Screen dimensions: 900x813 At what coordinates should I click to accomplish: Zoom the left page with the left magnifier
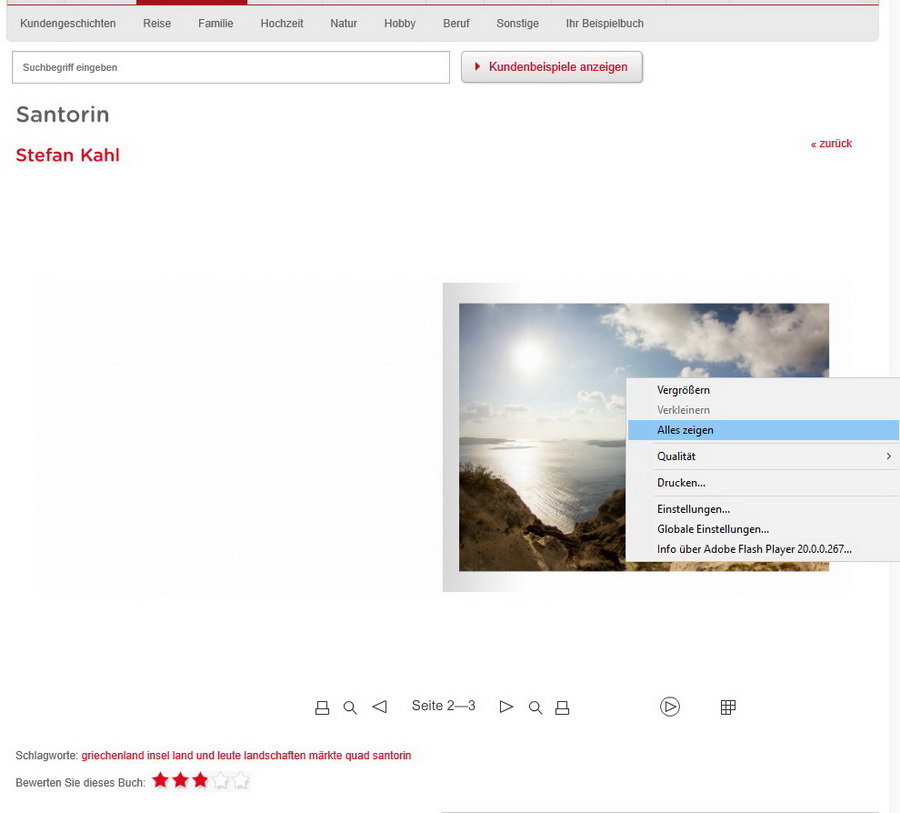click(x=350, y=707)
